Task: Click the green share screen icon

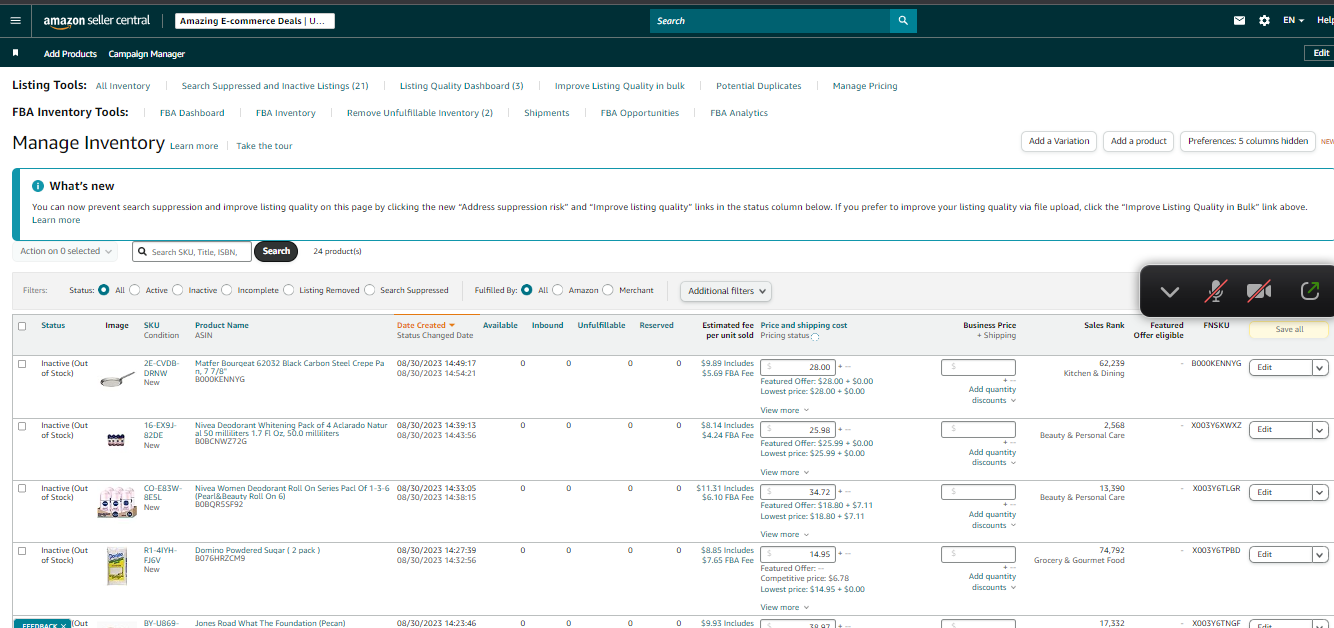Action: [1310, 291]
